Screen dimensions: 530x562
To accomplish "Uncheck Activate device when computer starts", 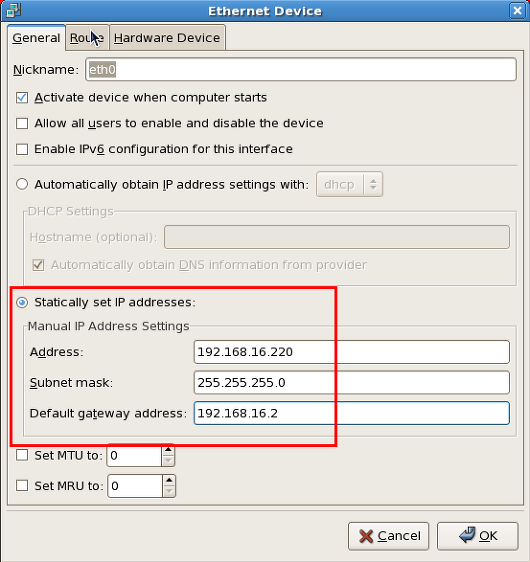I will [x=22, y=97].
